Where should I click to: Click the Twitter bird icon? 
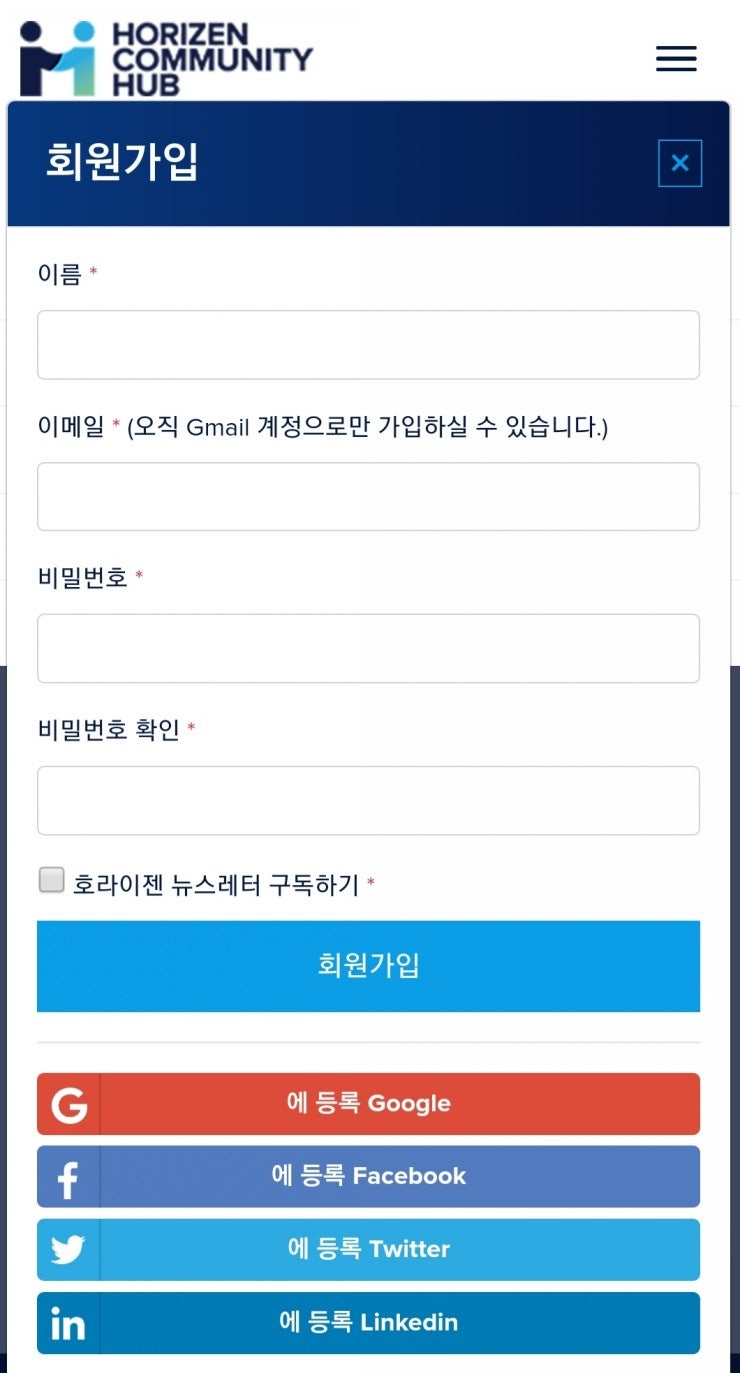(67, 1250)
